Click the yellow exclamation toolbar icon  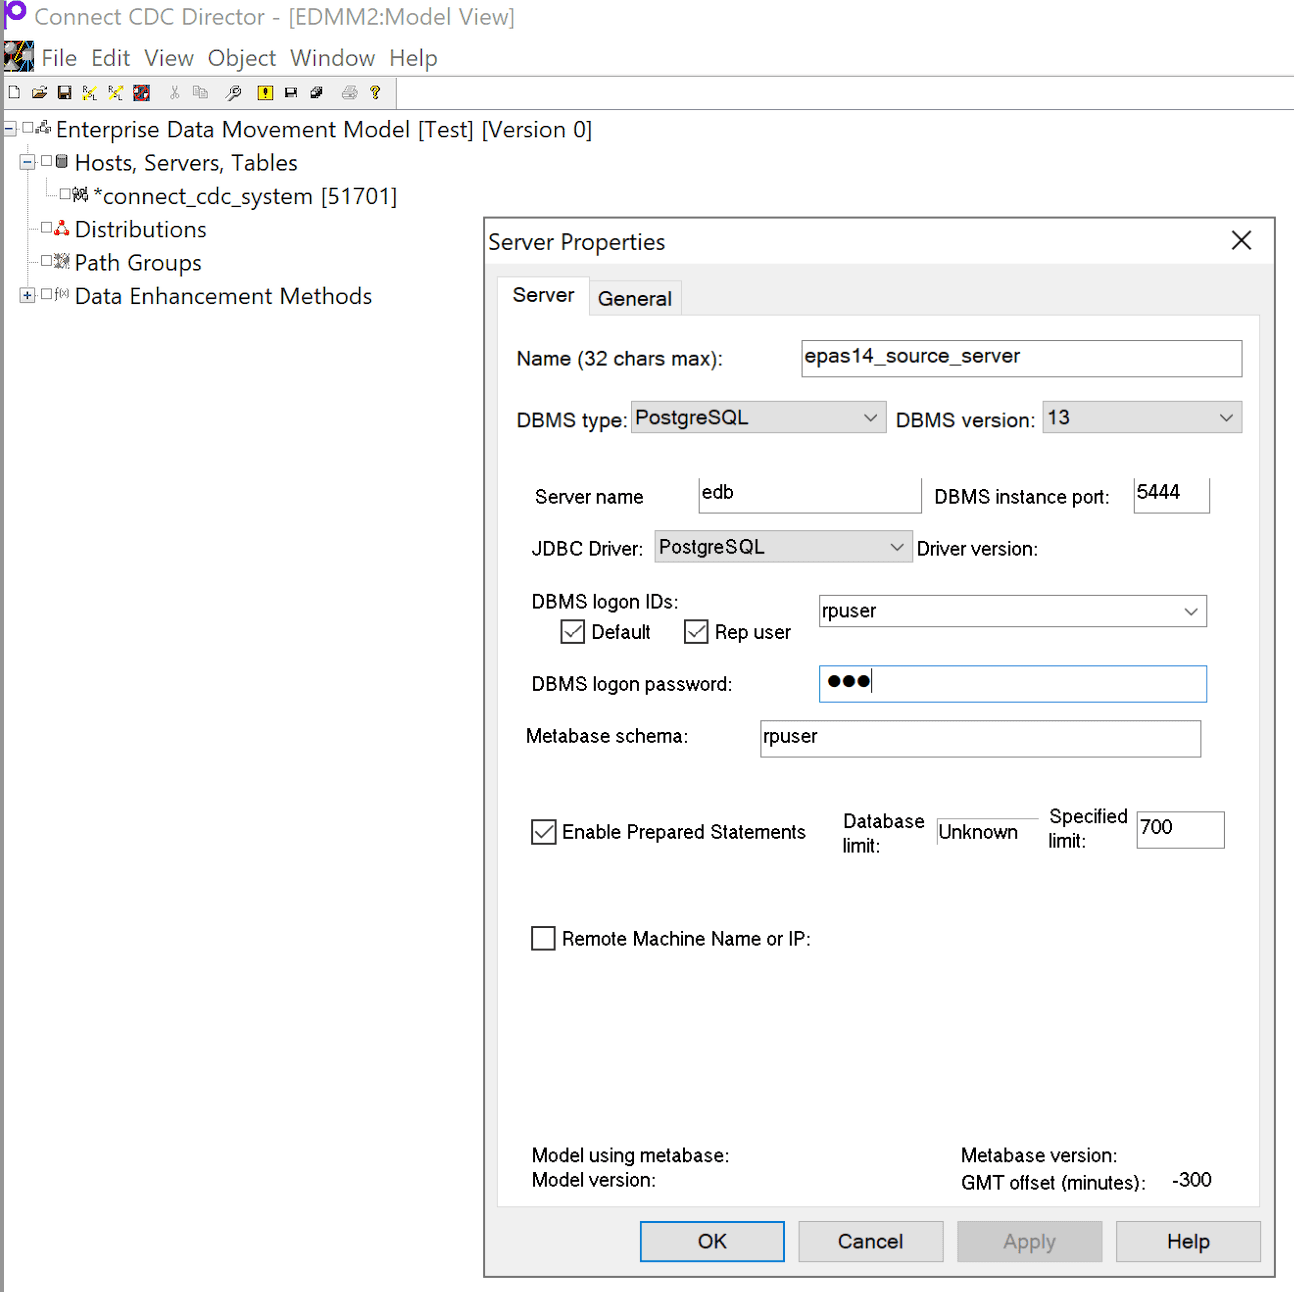click(x=265, y=92)
